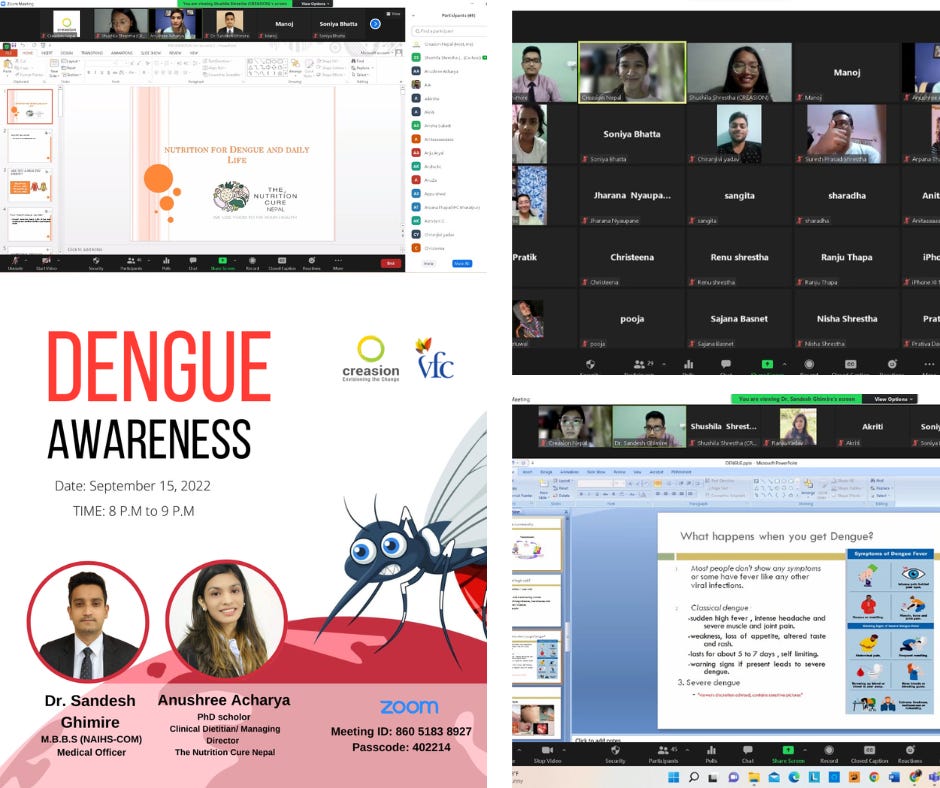Select the Soniya Bhatta tile in gallery view

[x=631, y=134]
